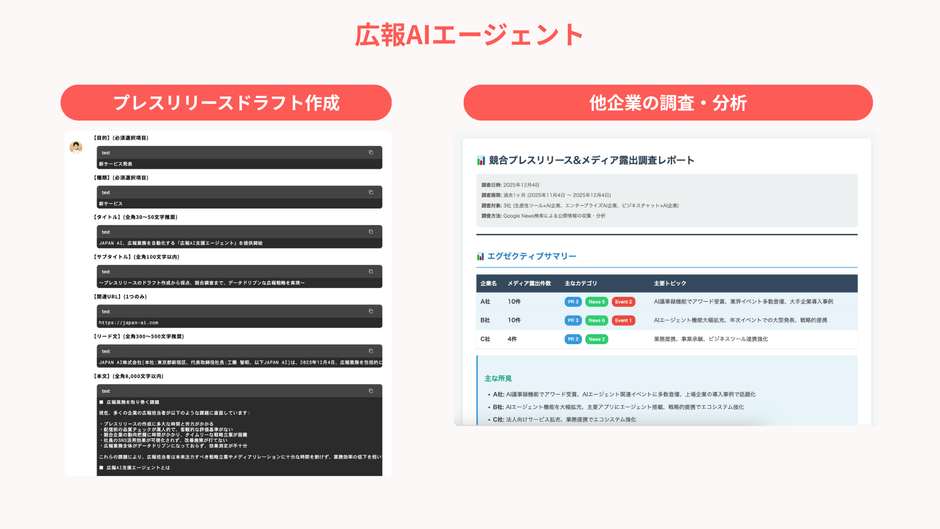Select the 他企業の調査・分析 red banner
This screenshot has width=940, height=529.
[667, 103]
